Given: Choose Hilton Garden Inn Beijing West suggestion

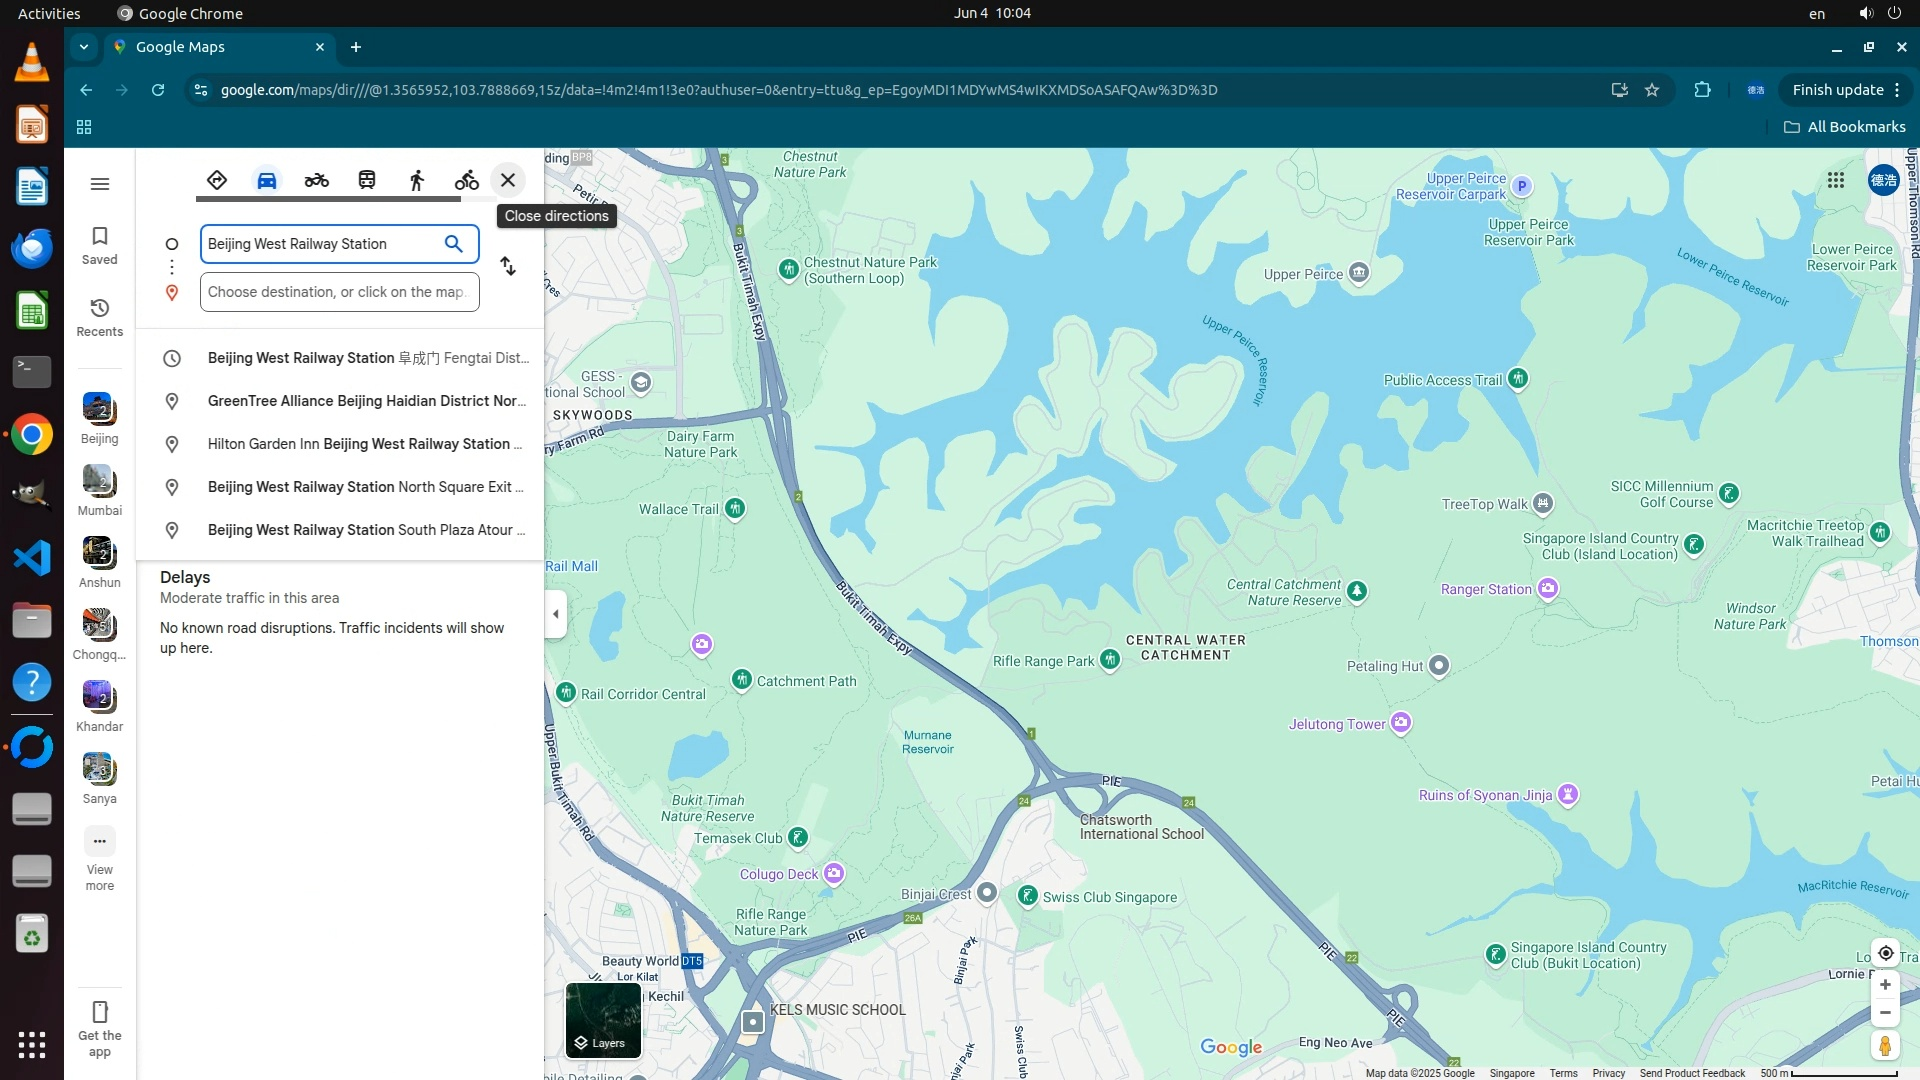Looking at the screenshot, I should click(364, 444).
